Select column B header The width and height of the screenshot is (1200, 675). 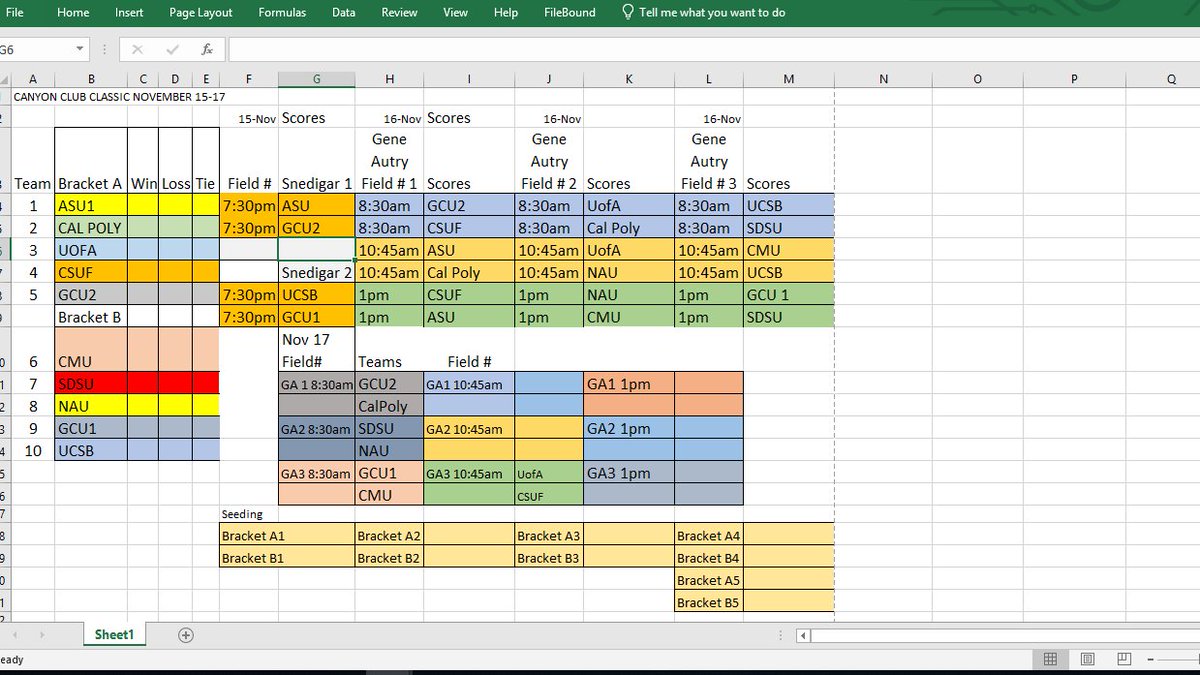coord(91,79)
